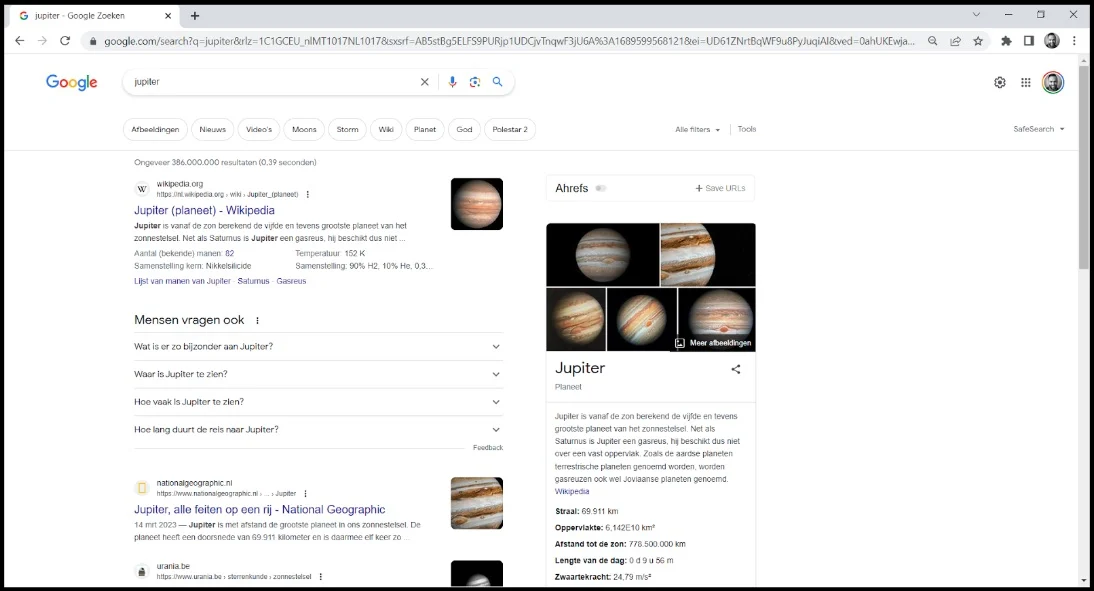
Task: Select the Moons filter chip
Action: (304, 129)
